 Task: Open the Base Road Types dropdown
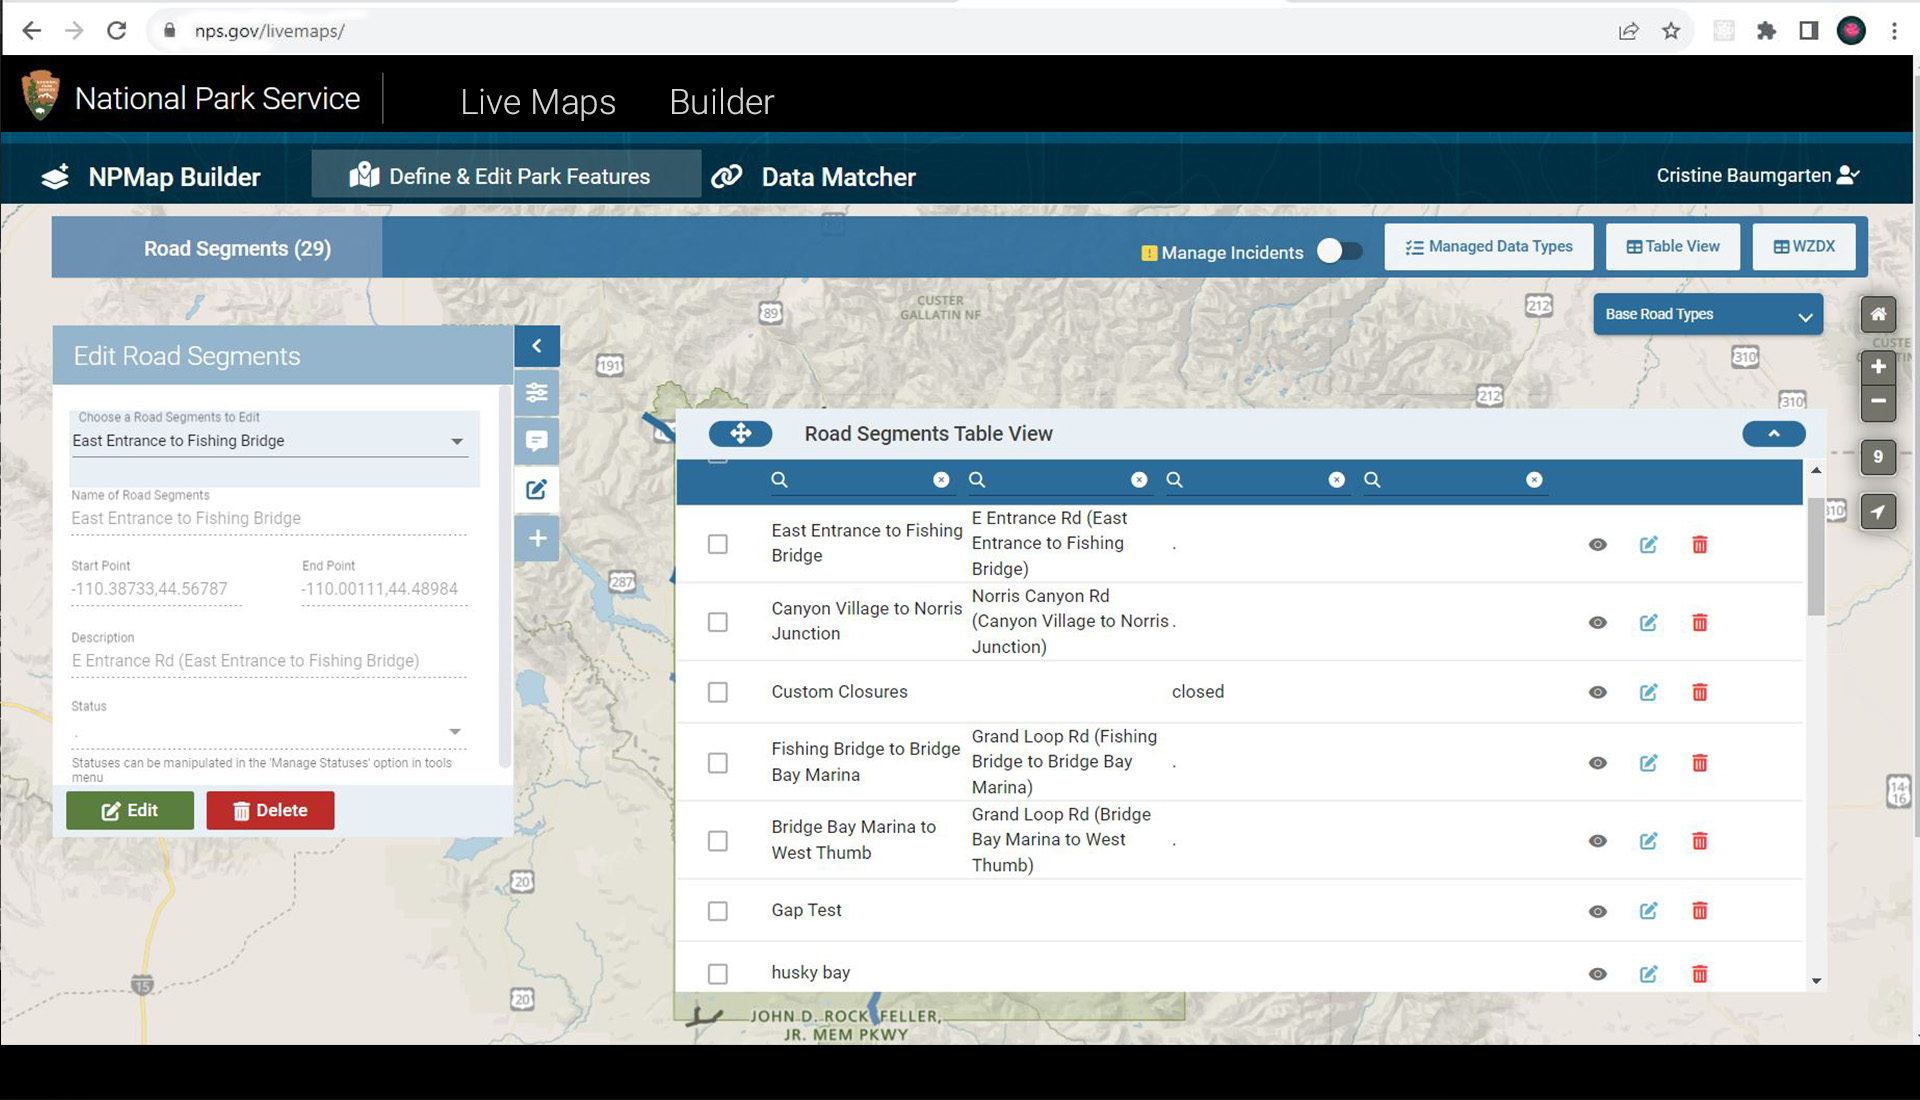point(1708,315)
